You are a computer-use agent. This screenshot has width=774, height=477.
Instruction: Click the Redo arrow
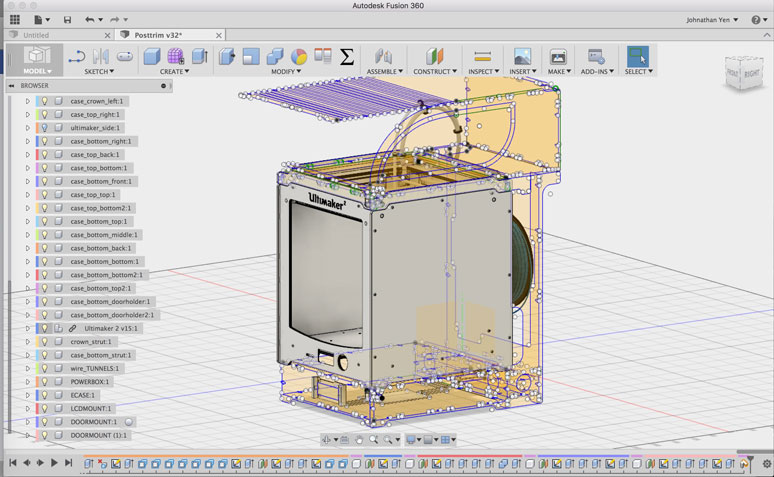pos(115,20)
